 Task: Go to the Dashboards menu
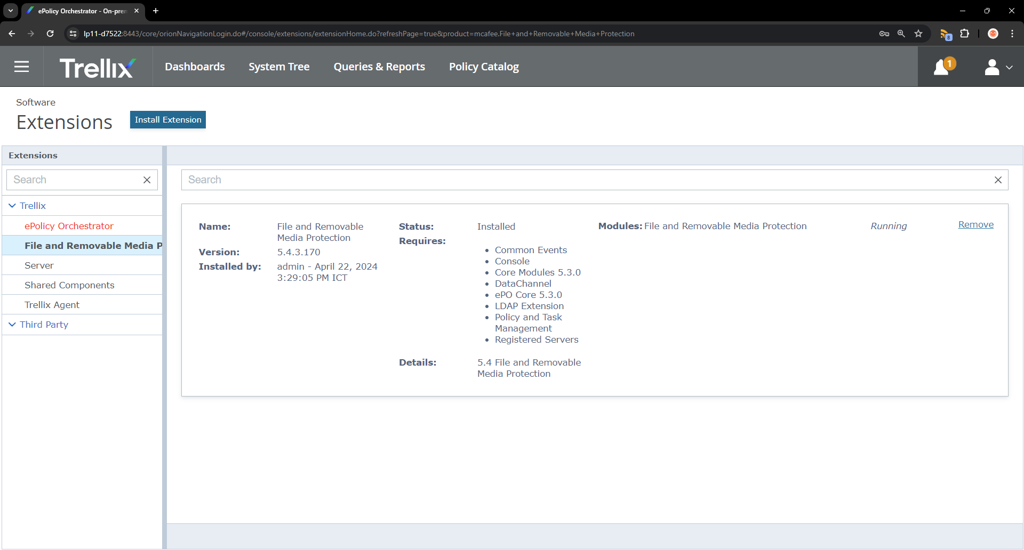(194, 67)
